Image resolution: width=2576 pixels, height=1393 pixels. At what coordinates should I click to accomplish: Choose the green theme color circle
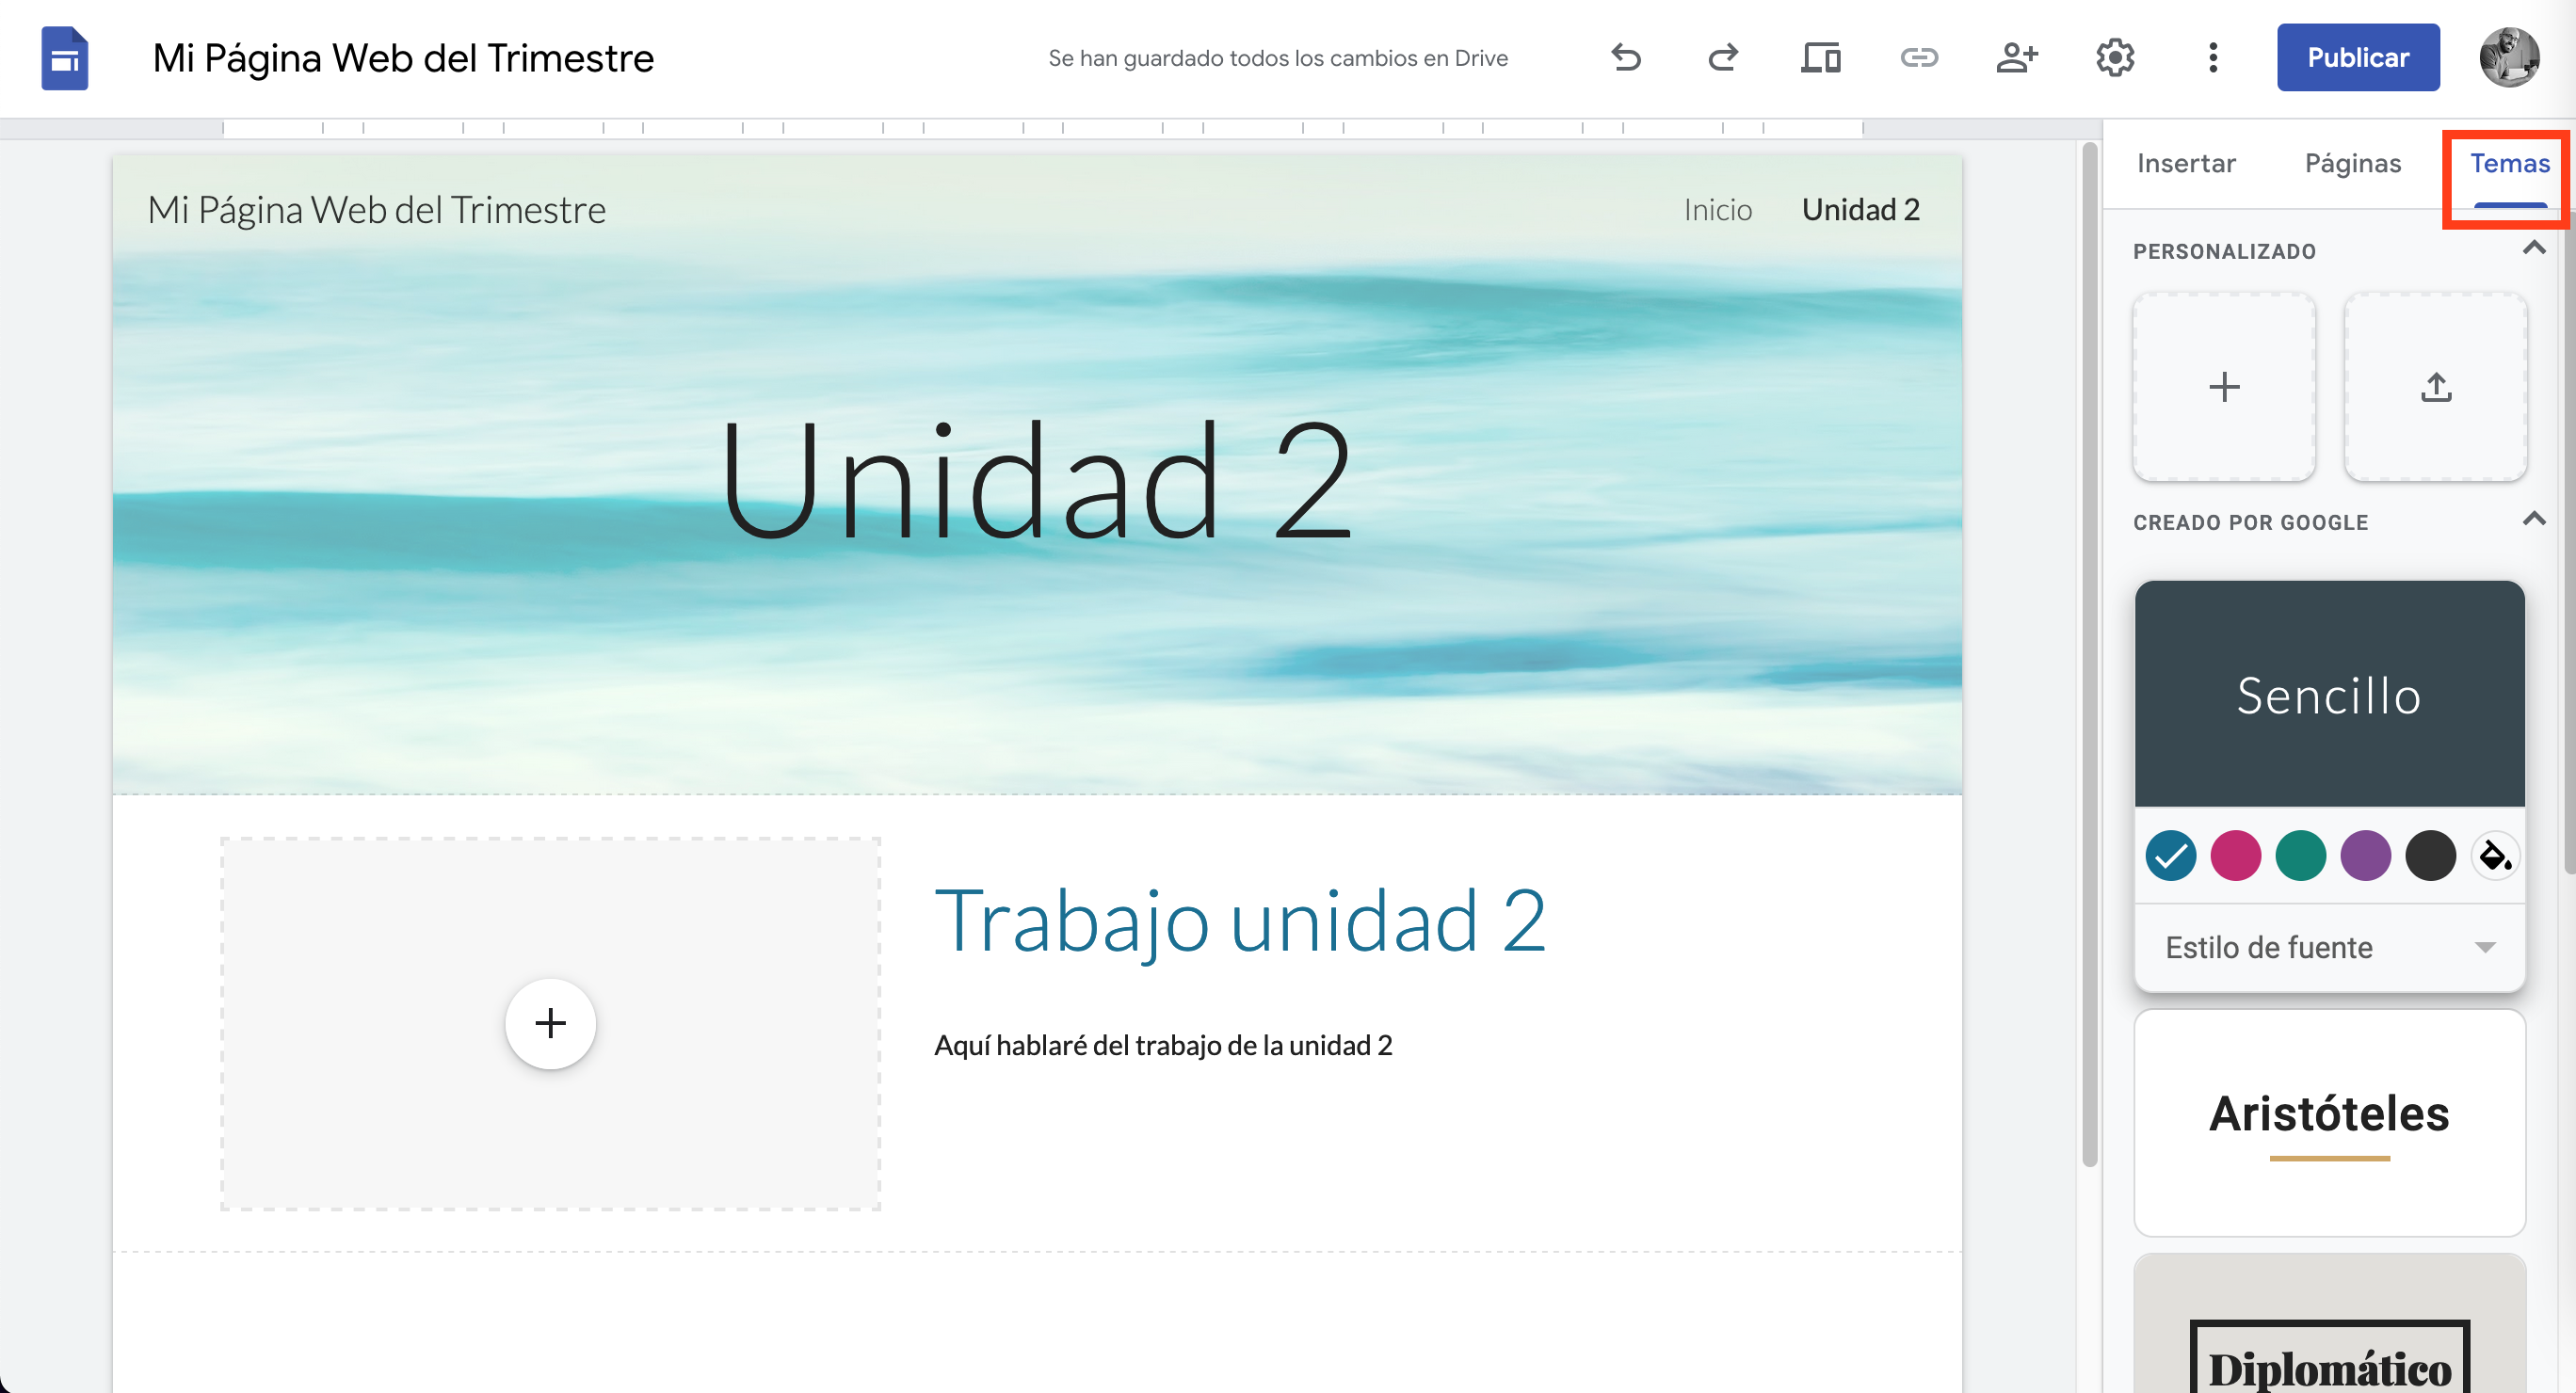pos(2300,856)
